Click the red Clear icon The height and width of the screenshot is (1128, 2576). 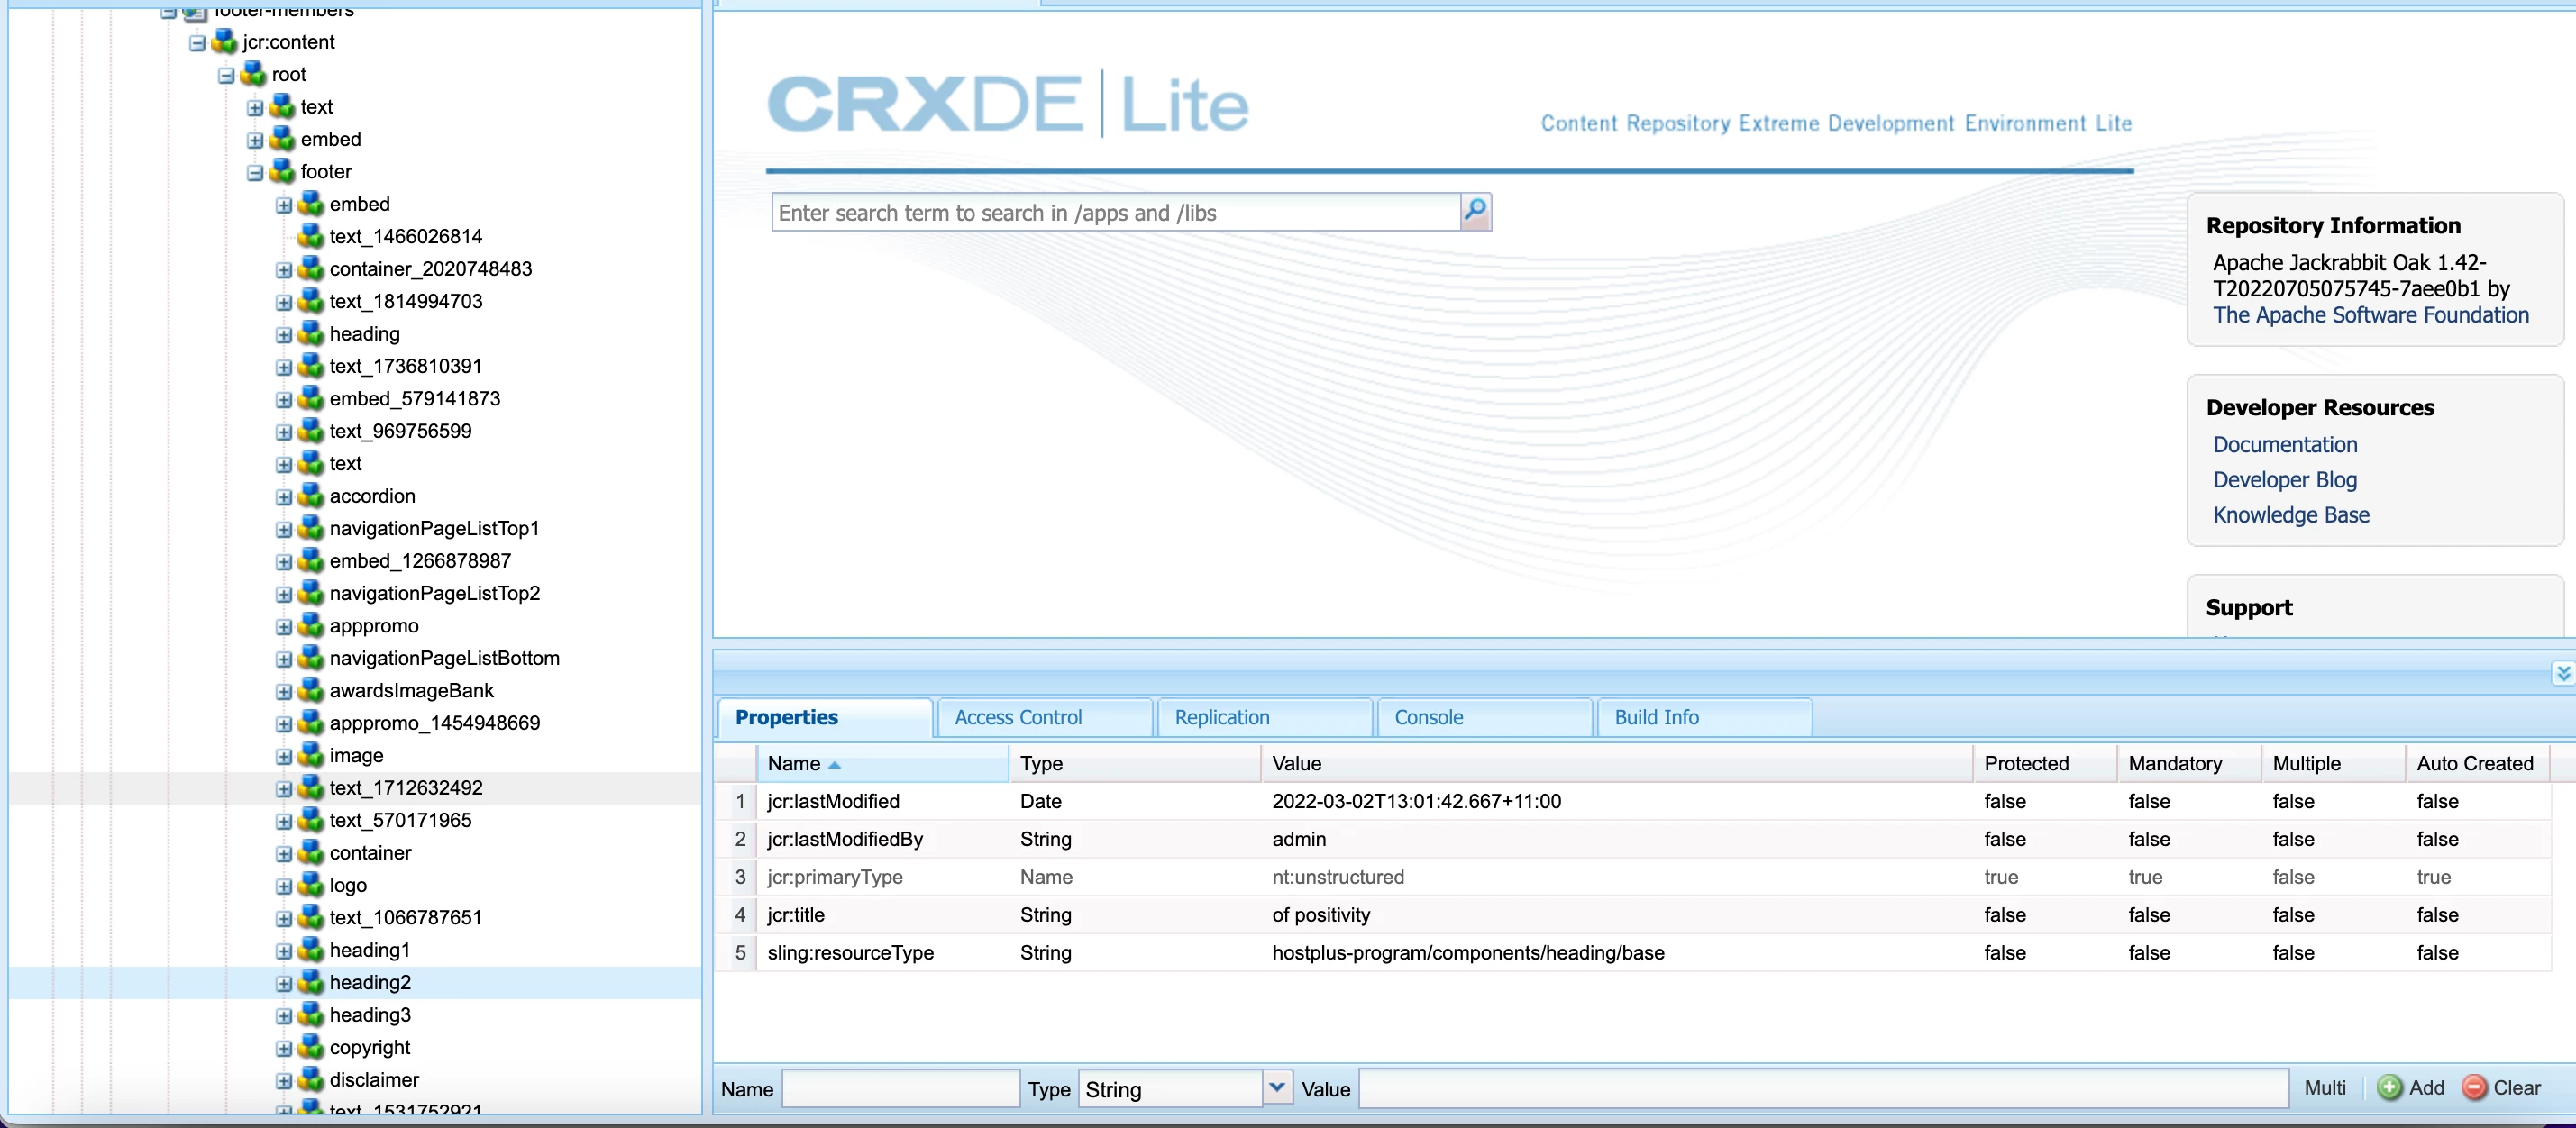(x=2473, y=1088)
